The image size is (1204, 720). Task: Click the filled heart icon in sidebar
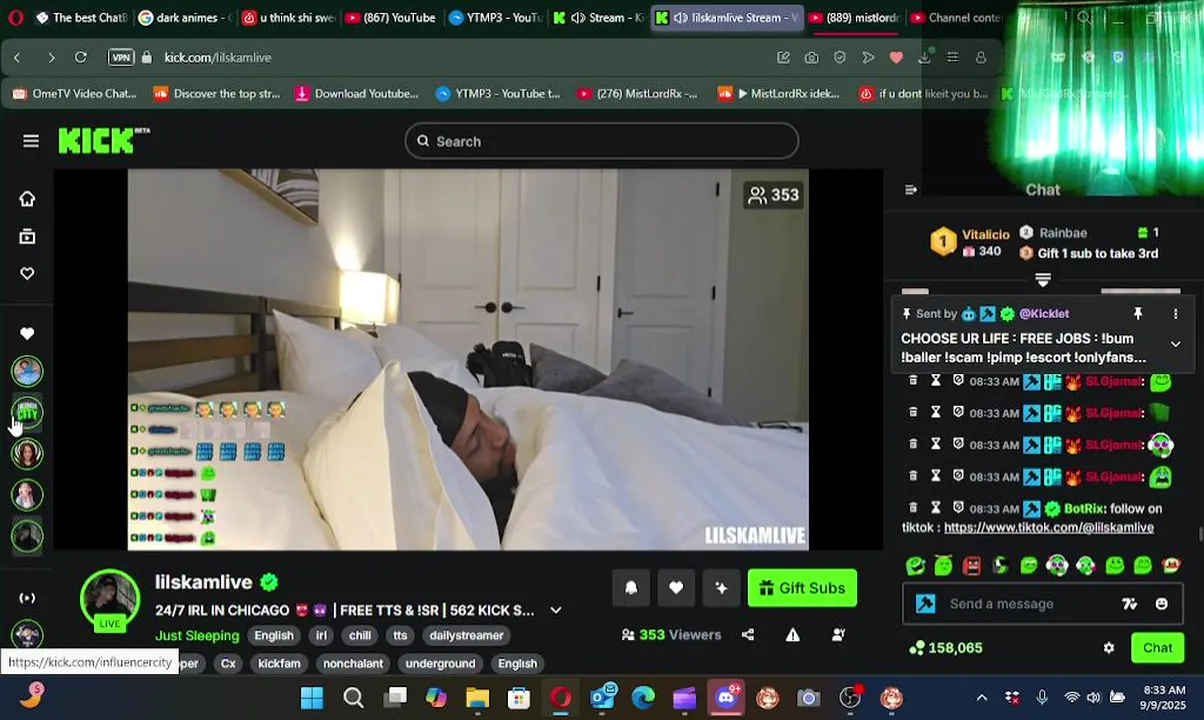(x=27, y=333)
